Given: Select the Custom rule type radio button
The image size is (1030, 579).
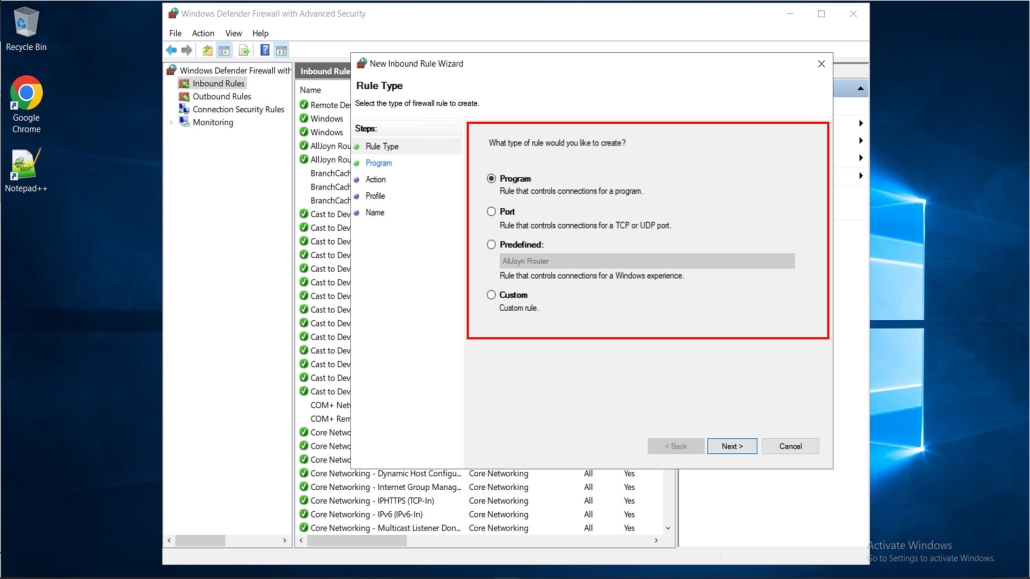Looking at the screenshot, I should [x=491, y=295].
